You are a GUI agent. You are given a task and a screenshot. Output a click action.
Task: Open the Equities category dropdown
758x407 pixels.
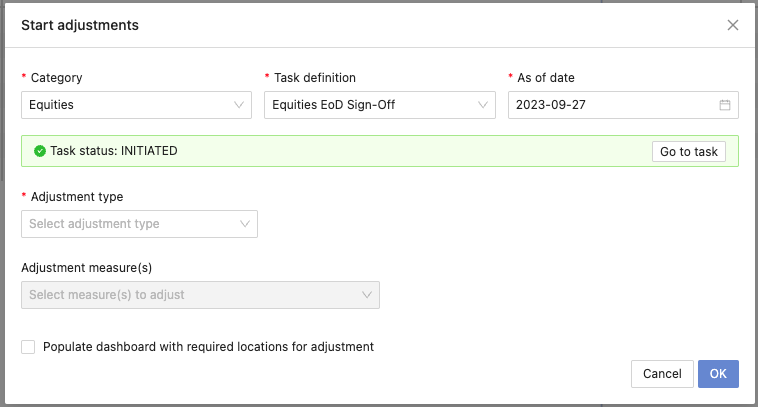coord(136,105)
